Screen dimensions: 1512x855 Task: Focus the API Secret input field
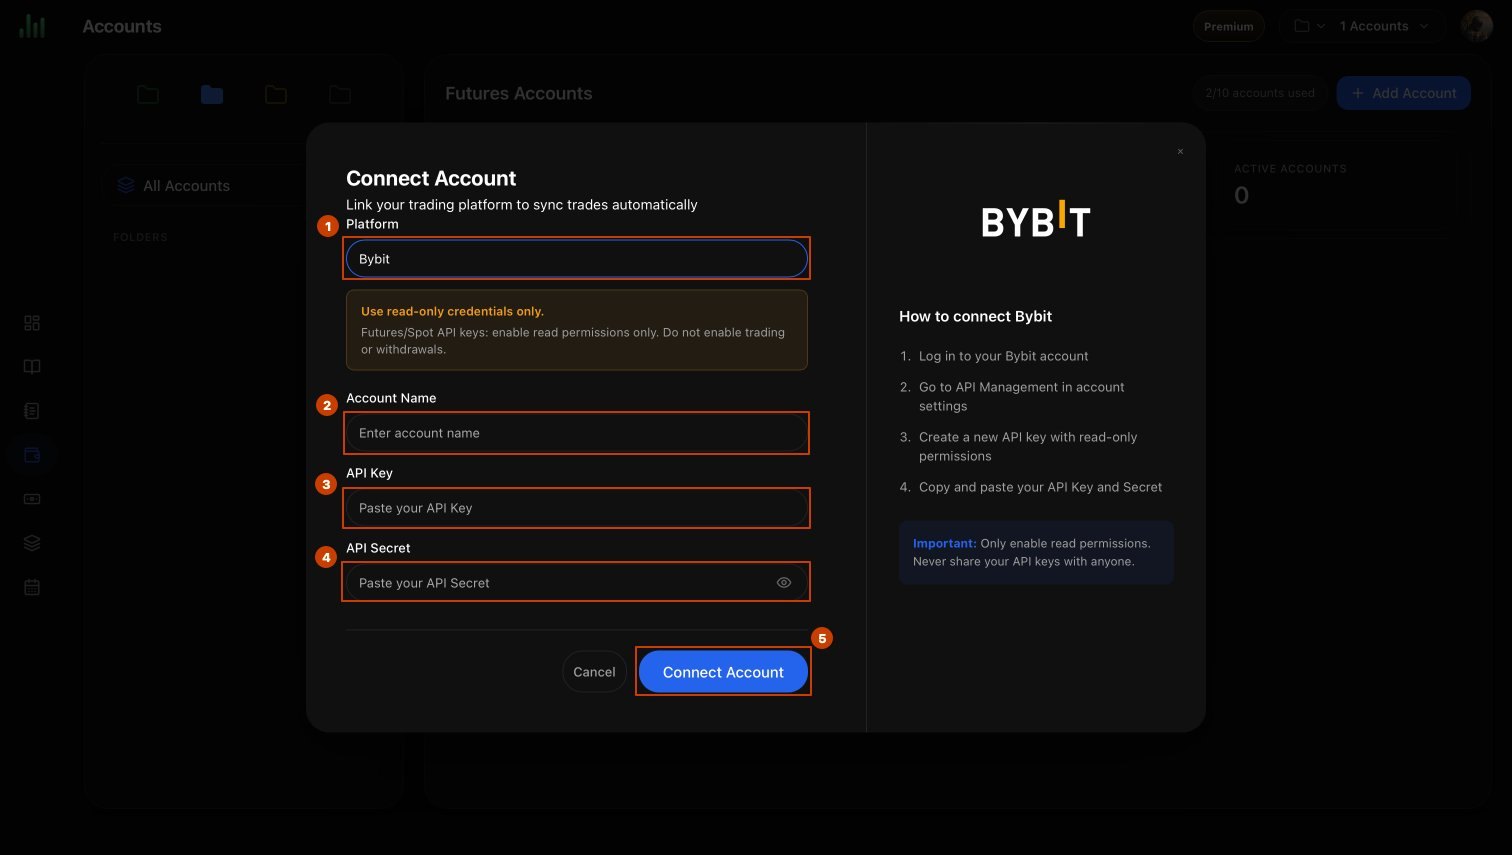coord(576,583)
